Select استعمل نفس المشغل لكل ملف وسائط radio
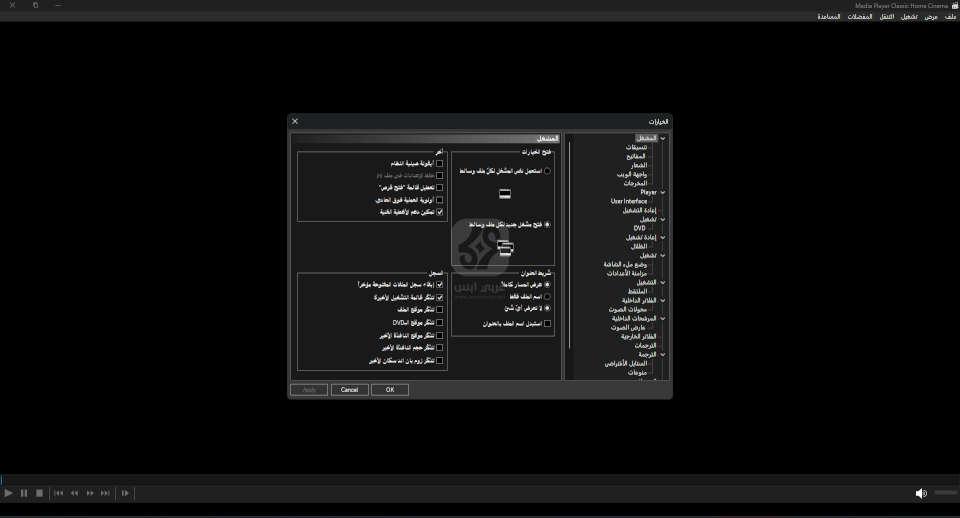 [x=547, y=171]
